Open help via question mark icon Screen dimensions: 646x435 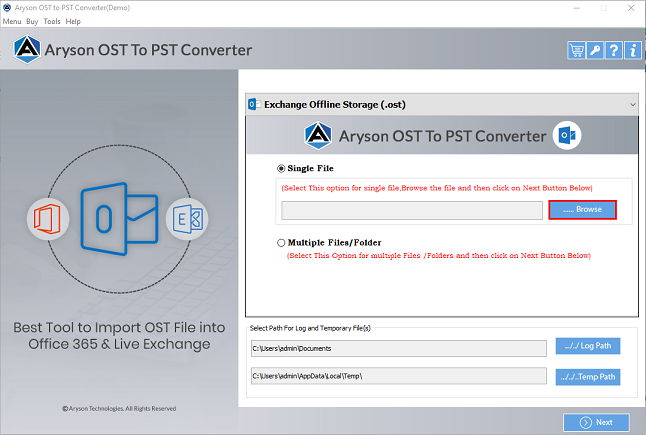[x=612, y=50]
